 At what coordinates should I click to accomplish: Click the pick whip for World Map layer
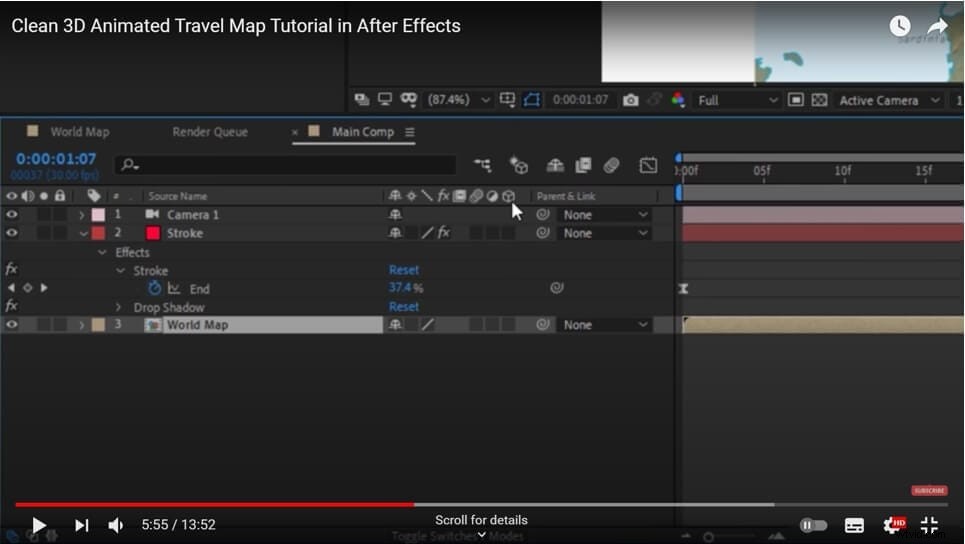click(x=542, y=324)
